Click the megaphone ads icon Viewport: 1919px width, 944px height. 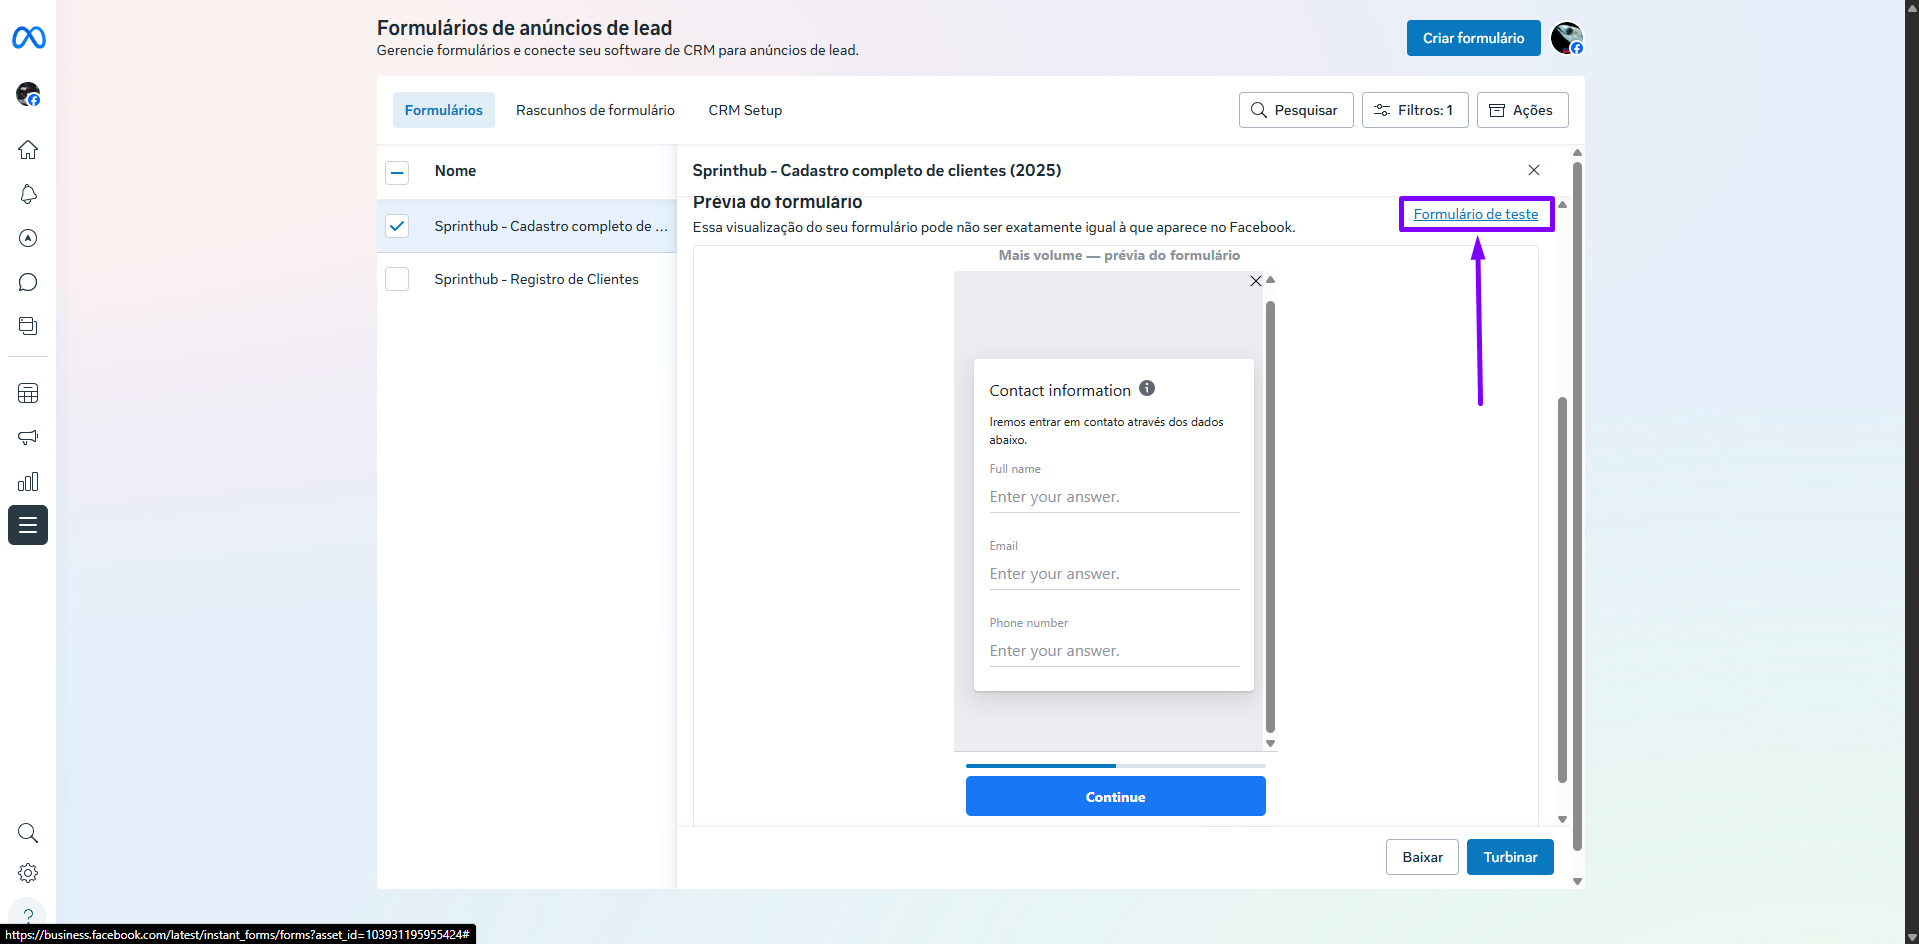(x=28, y=437)
